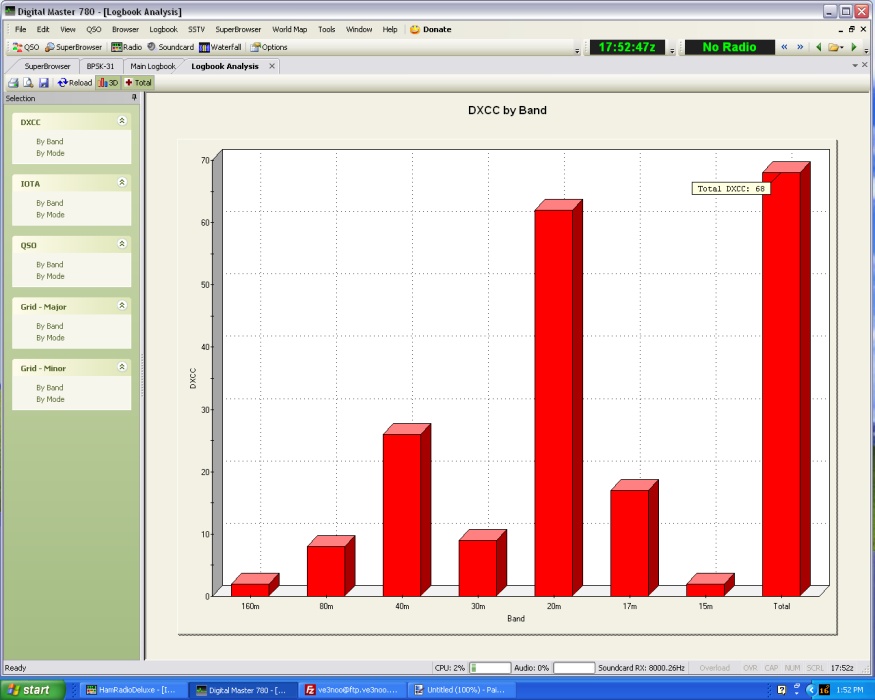Viewport: 875px width, 700px height.
Task: Open Print Preview in the analysis toolbar
Action: pyautogui.click(x=28, y=83)
